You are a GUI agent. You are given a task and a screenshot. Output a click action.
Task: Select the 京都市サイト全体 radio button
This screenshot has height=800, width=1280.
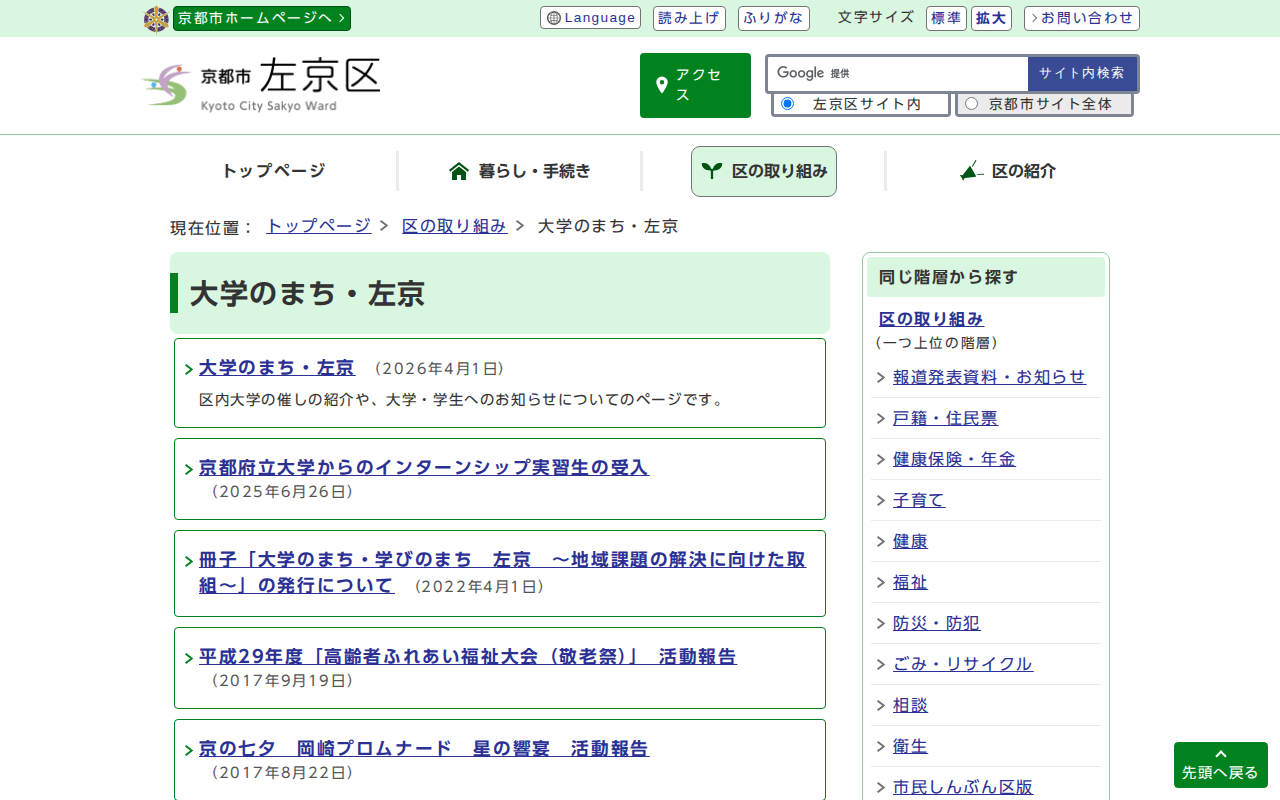point(971,104)
